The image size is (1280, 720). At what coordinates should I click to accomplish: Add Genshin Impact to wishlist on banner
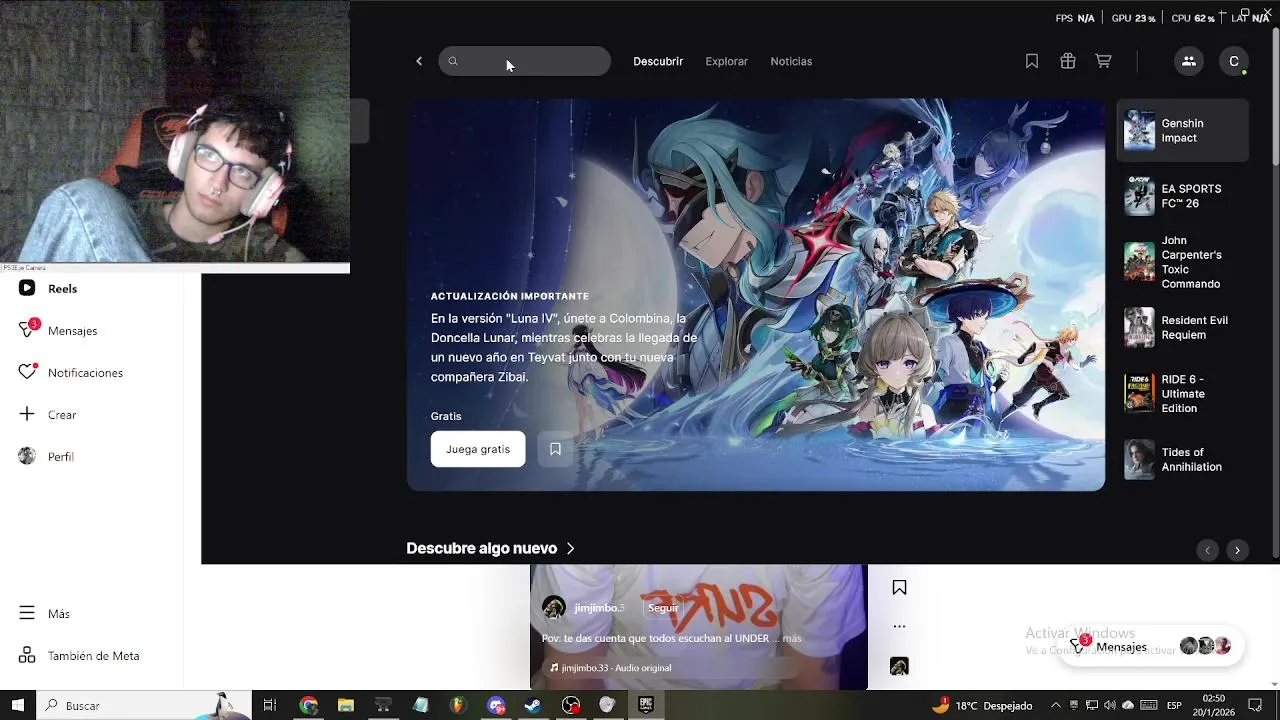[x=555, y=449]
